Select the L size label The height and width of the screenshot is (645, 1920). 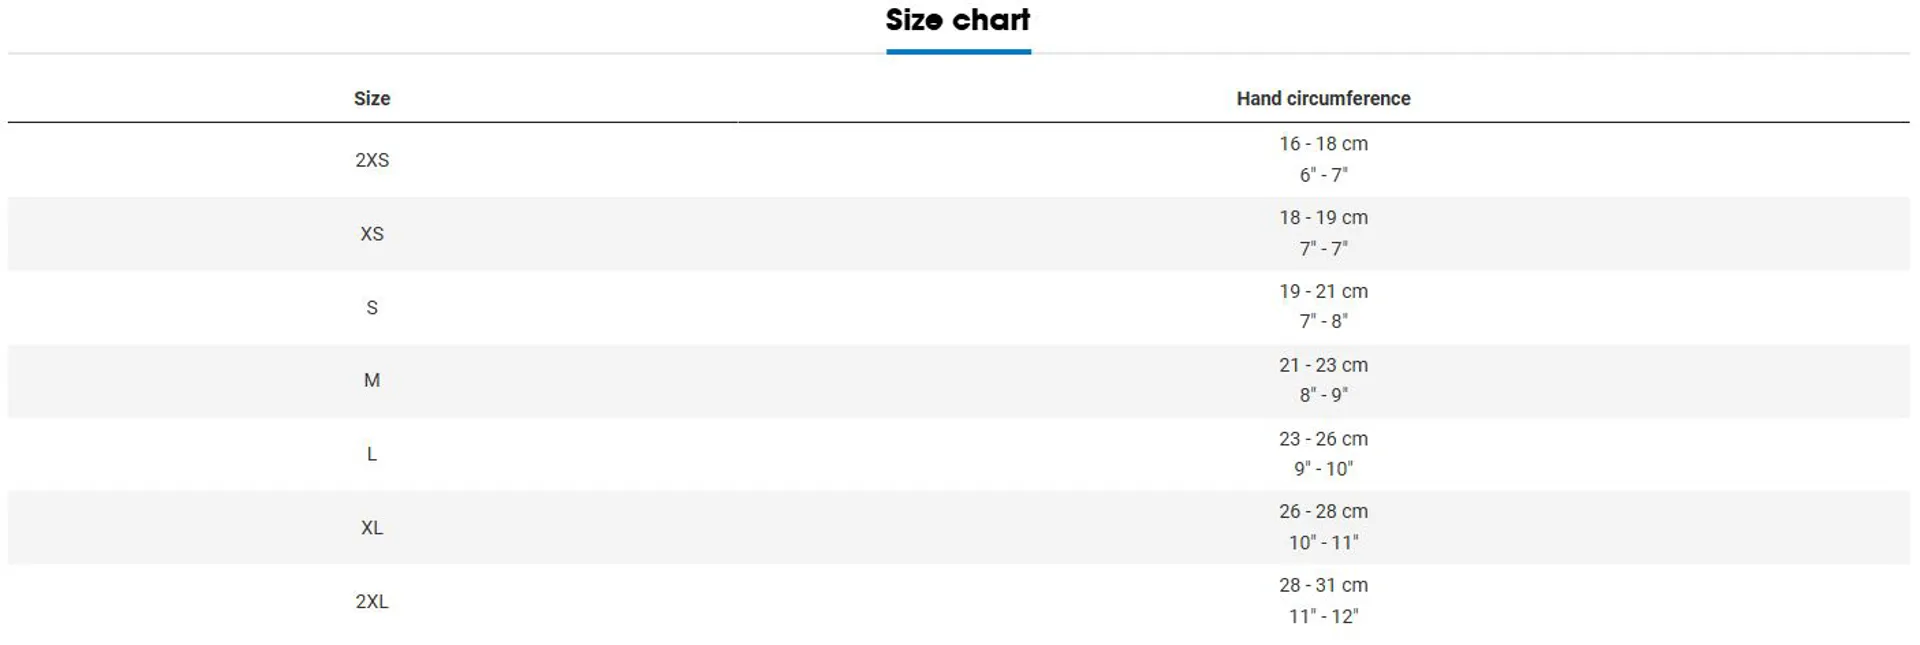click(372, 454)
